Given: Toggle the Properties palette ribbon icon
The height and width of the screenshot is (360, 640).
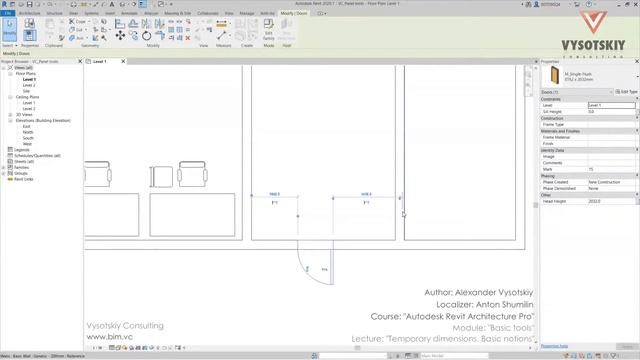Looking at the screenshot, I should coord(29,36).
